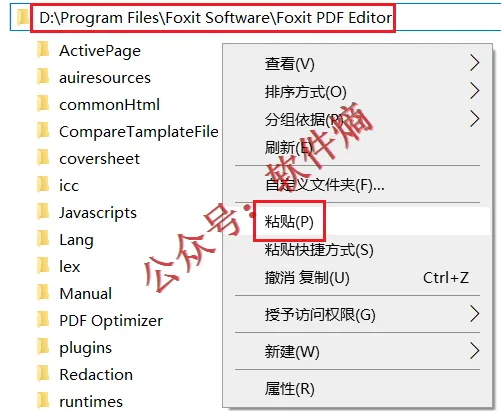This screenshot has width=501, height=411.
Task: Select the Javascripts folder icon
Action: tap(43, 211)
